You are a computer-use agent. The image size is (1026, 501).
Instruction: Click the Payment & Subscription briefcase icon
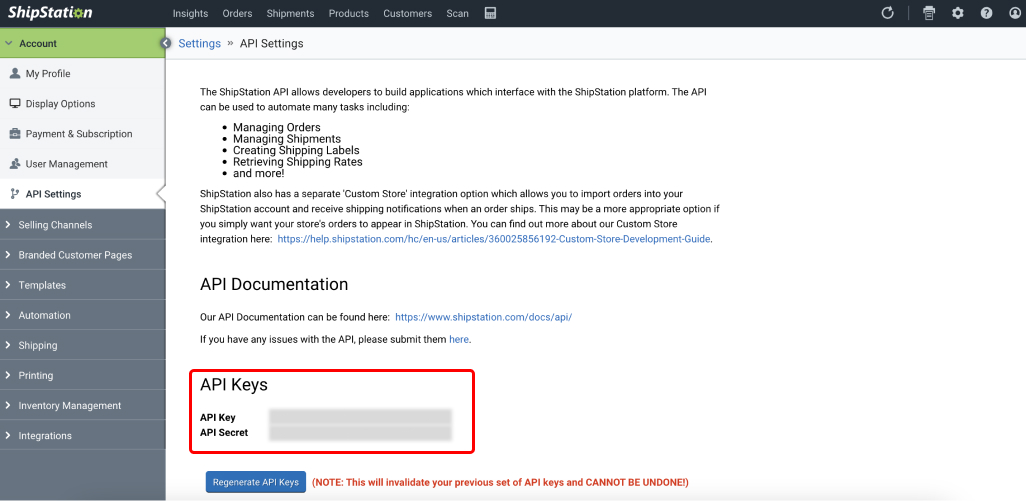(x=15, y=133)
